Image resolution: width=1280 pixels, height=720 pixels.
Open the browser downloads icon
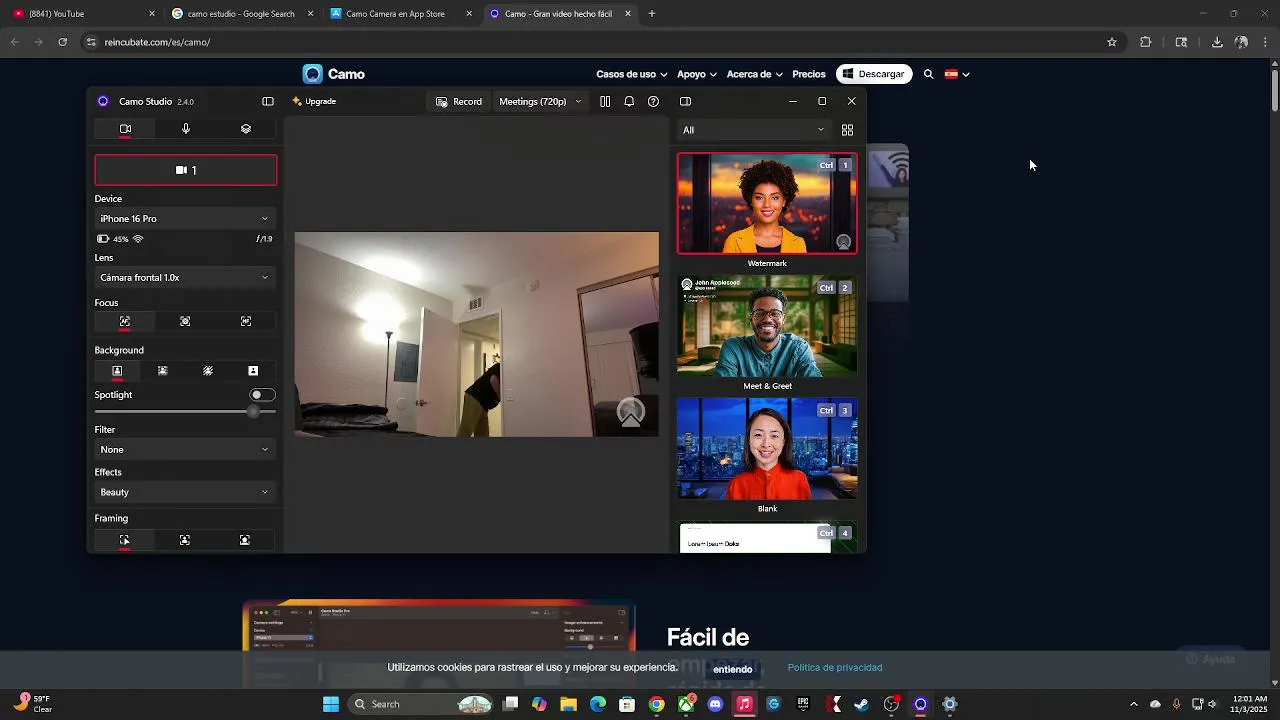[x=1217, y=42]
